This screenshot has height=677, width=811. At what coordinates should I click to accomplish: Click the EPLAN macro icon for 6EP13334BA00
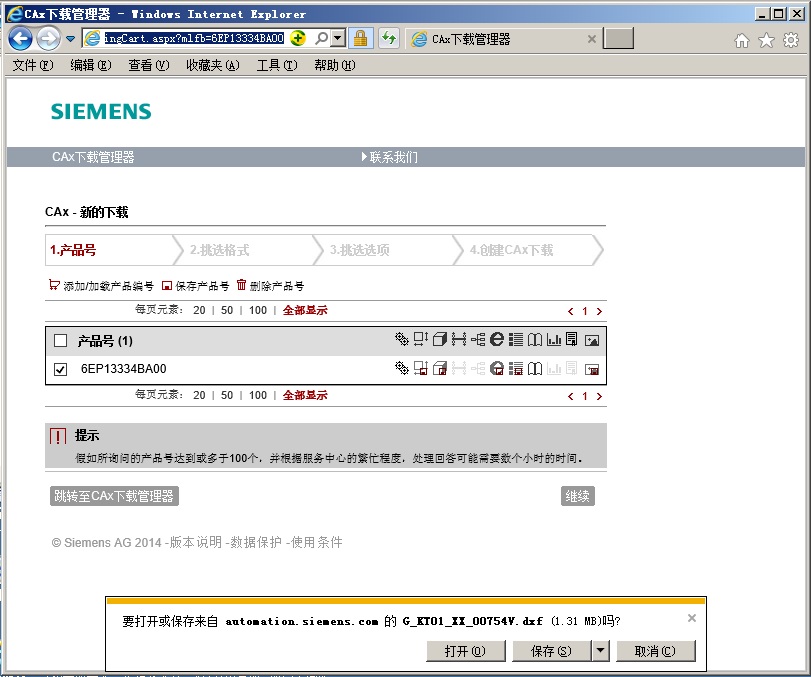(x=497, y=368)
